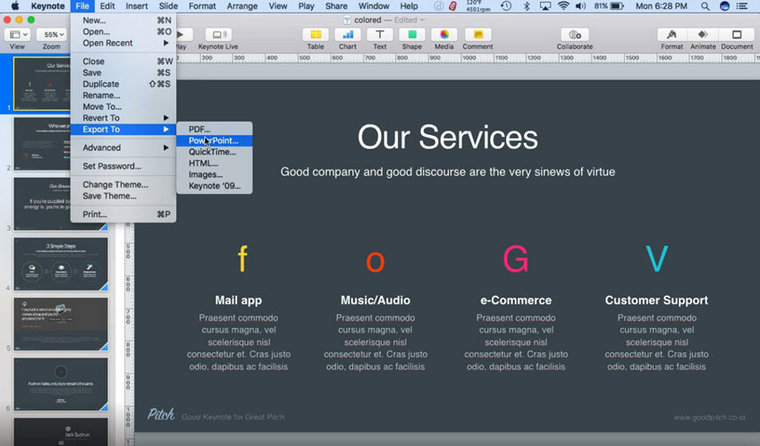Select New… in File menu
This screenshot has width=760, height=446.
point(123,20)
